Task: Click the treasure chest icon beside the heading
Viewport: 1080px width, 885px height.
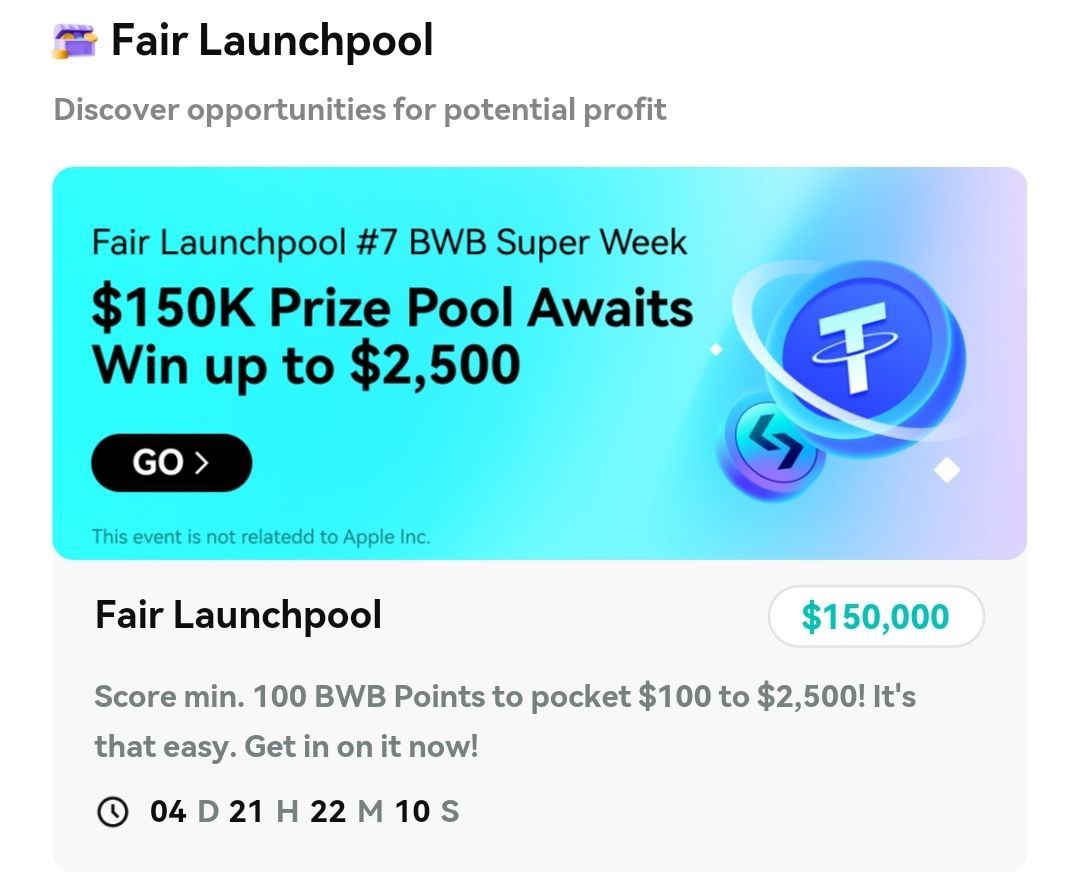Action: point(74,42)
